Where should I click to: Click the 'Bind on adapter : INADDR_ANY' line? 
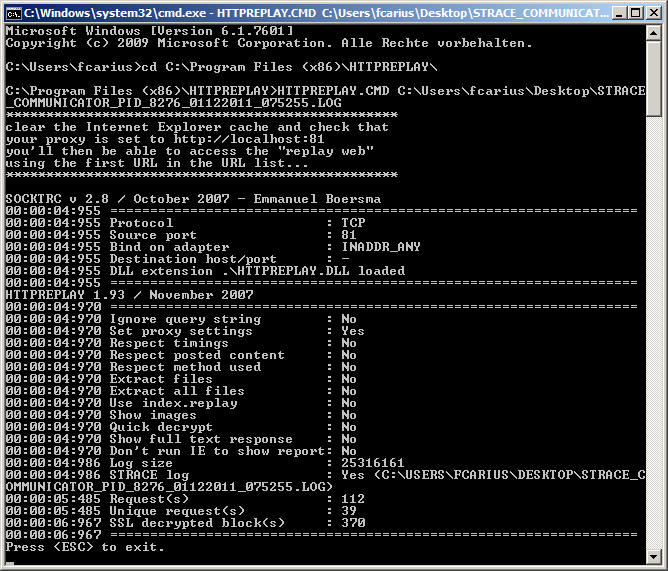point(213,247)
